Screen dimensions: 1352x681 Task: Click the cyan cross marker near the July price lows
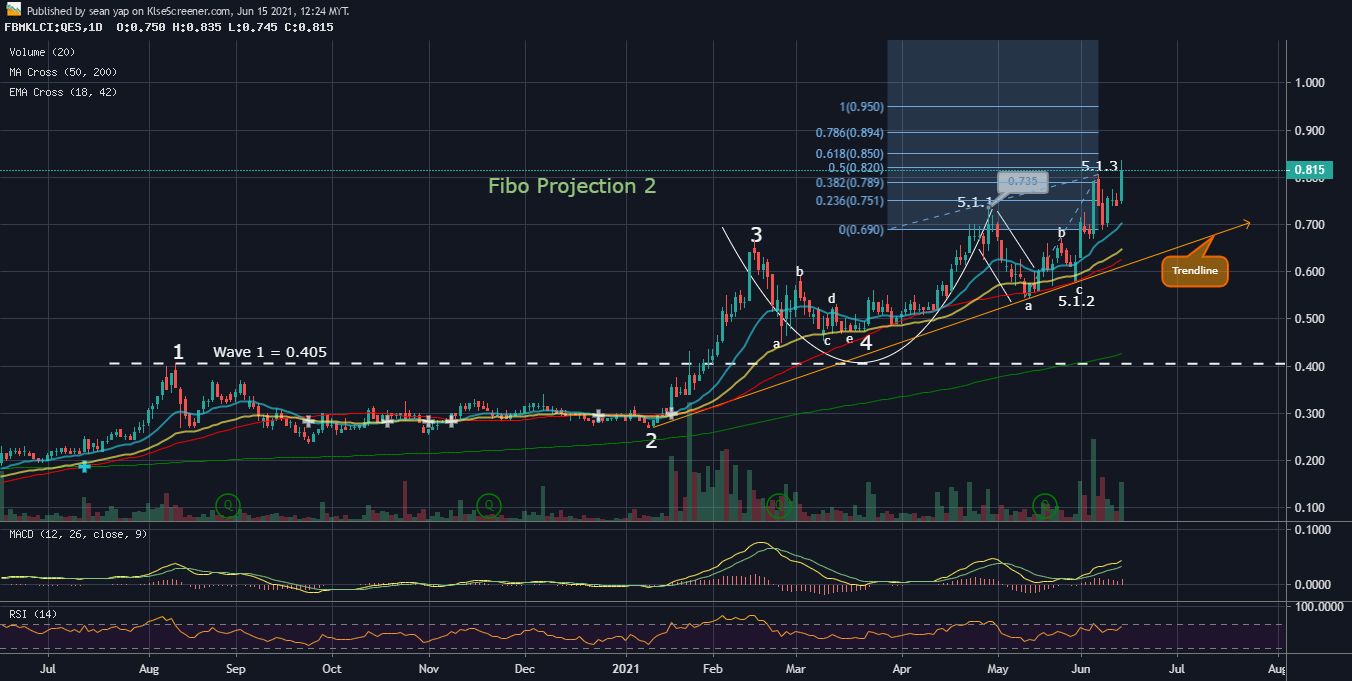[x=84, y=466]
